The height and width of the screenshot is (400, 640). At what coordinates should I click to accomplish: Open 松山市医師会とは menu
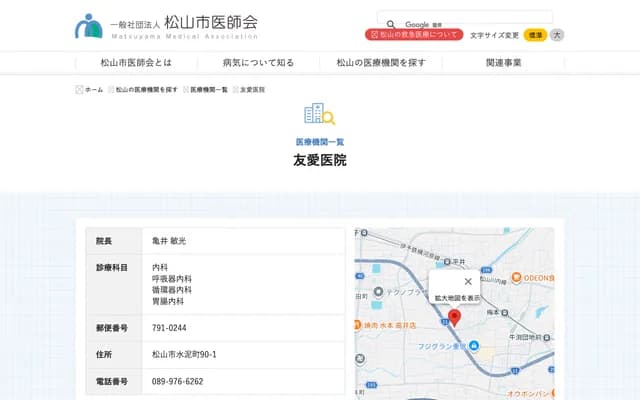[x=136, y=62]
